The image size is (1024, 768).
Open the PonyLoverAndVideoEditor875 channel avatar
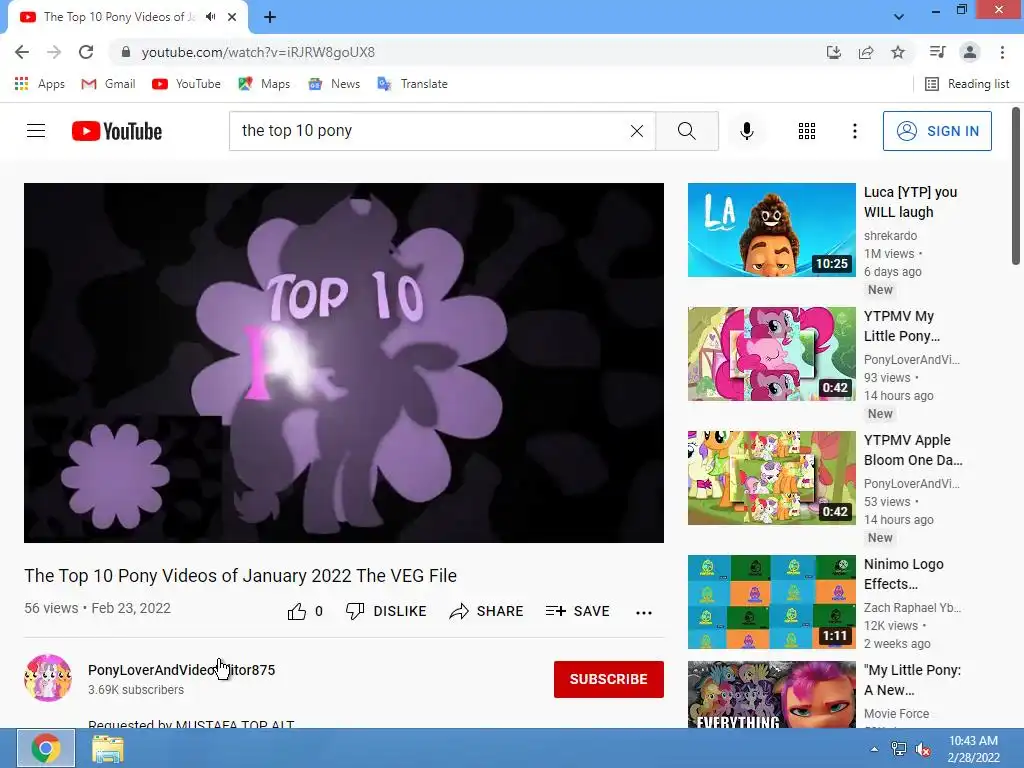point(48,678)
